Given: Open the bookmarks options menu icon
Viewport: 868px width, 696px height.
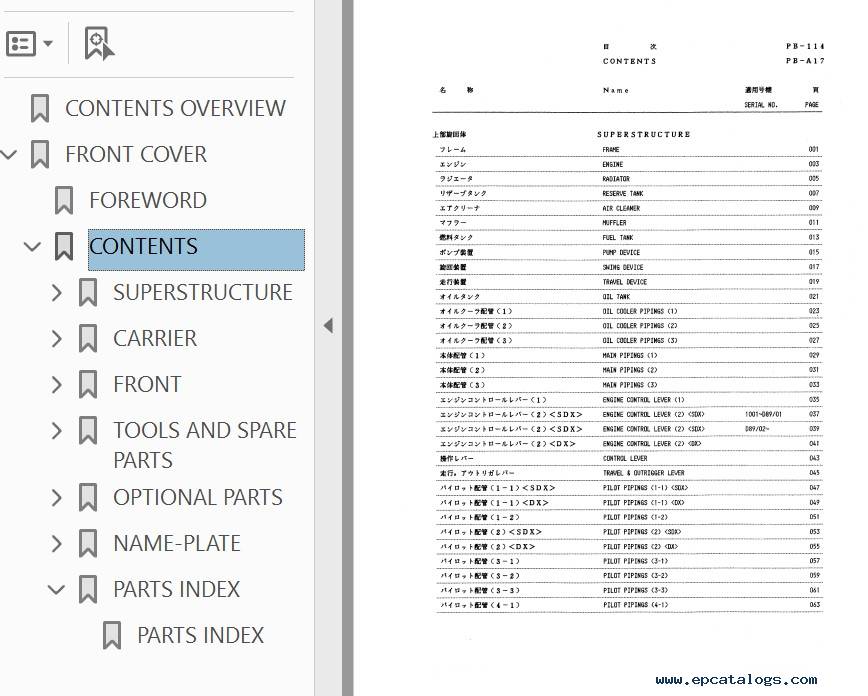Looking at the screenshot, I should [29, 43].
